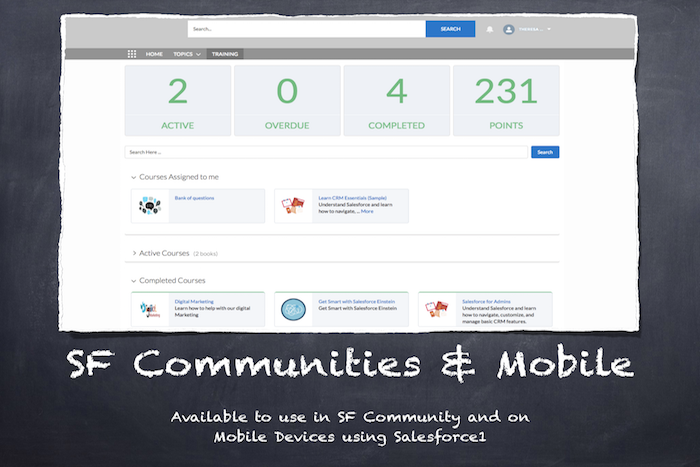Click into the Search Here input field
The width and height of the screenshot is (700, 467).
tap(325, 152)
